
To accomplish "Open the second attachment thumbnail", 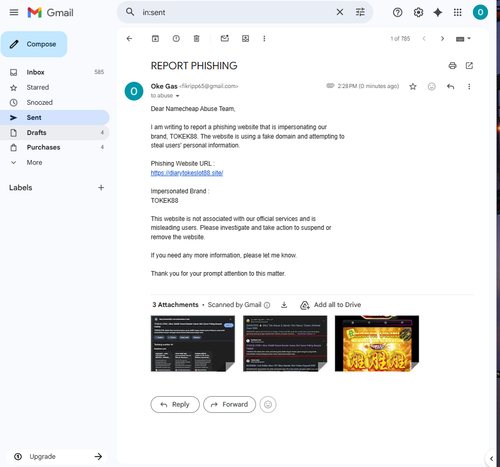I will (x=285, y=343).
